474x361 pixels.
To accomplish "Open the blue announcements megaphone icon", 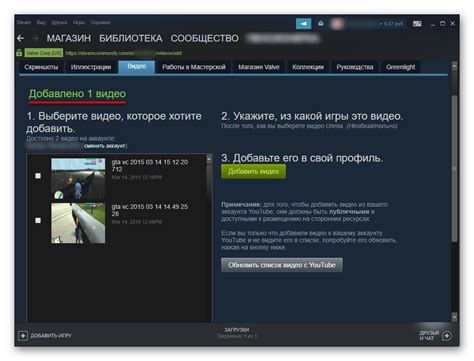I will coord(303,24).
